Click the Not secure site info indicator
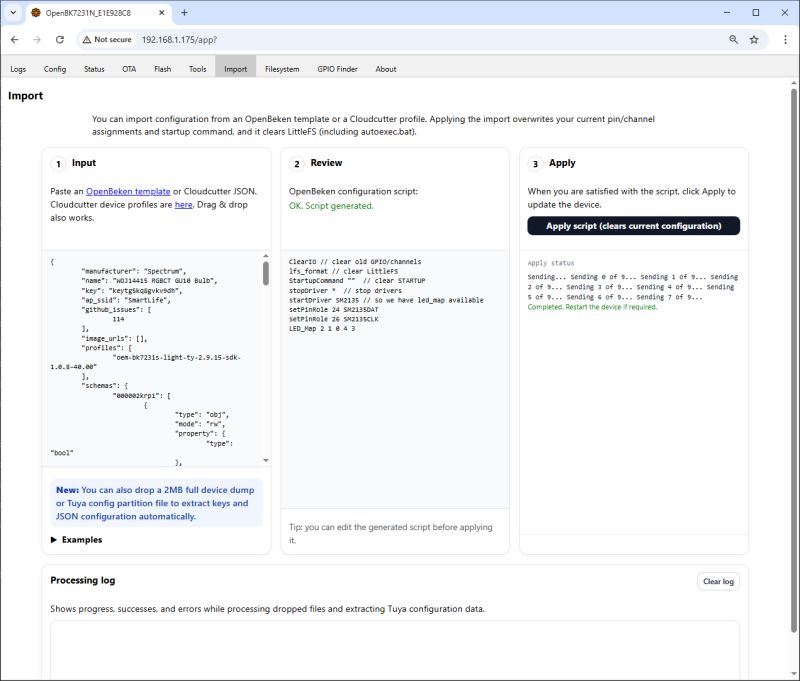800x681 pixels. pyautogui.click(x=107, y=41)
